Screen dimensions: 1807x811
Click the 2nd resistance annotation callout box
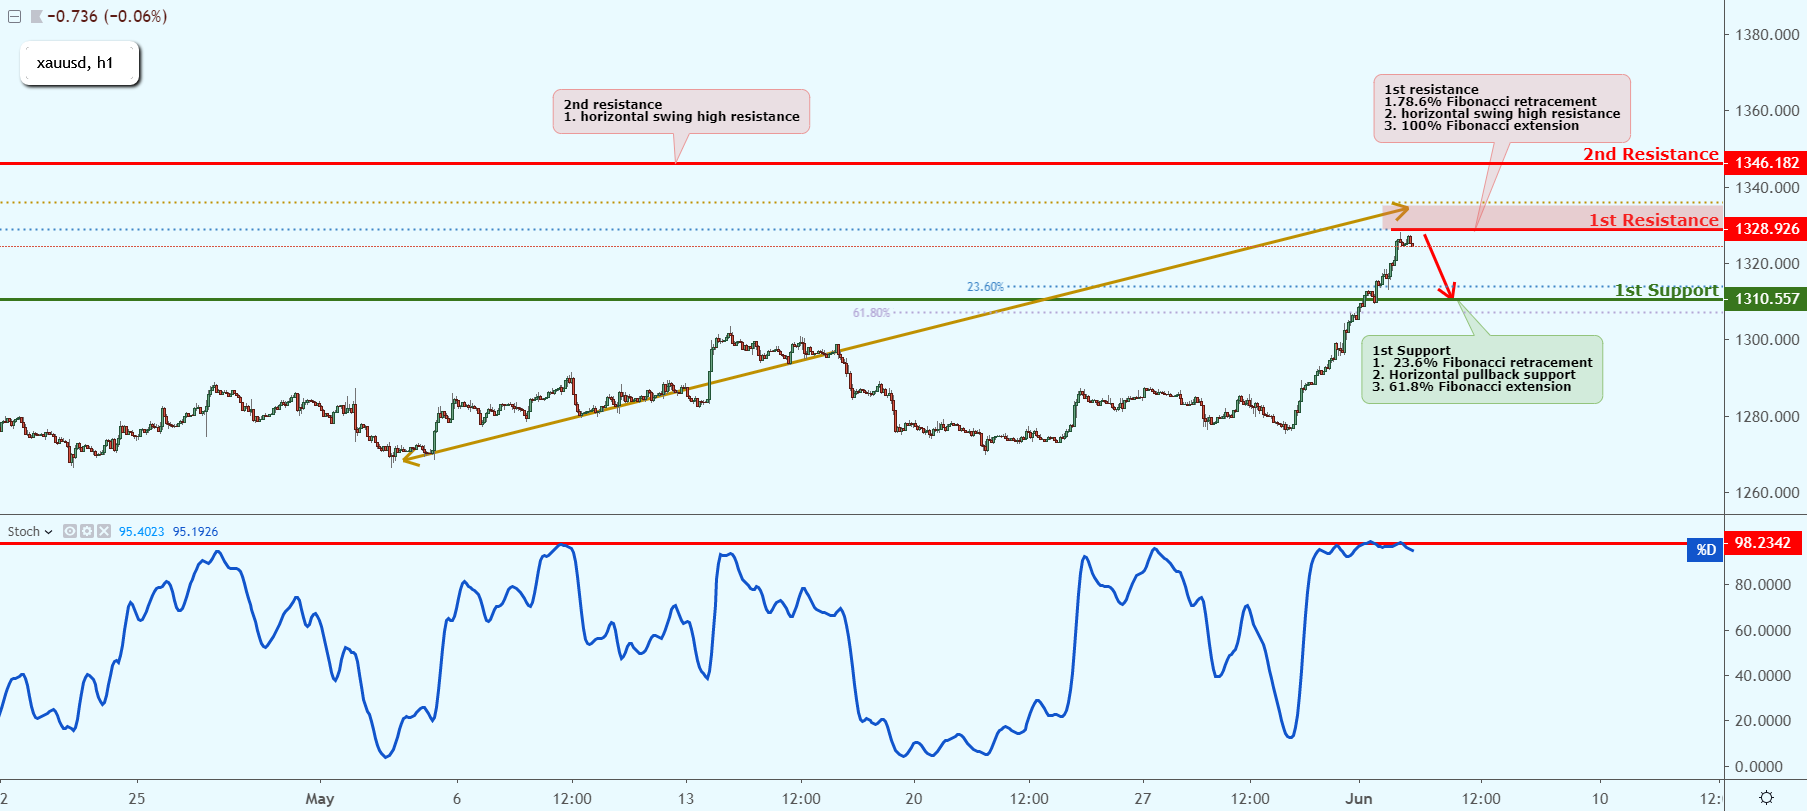681,111
